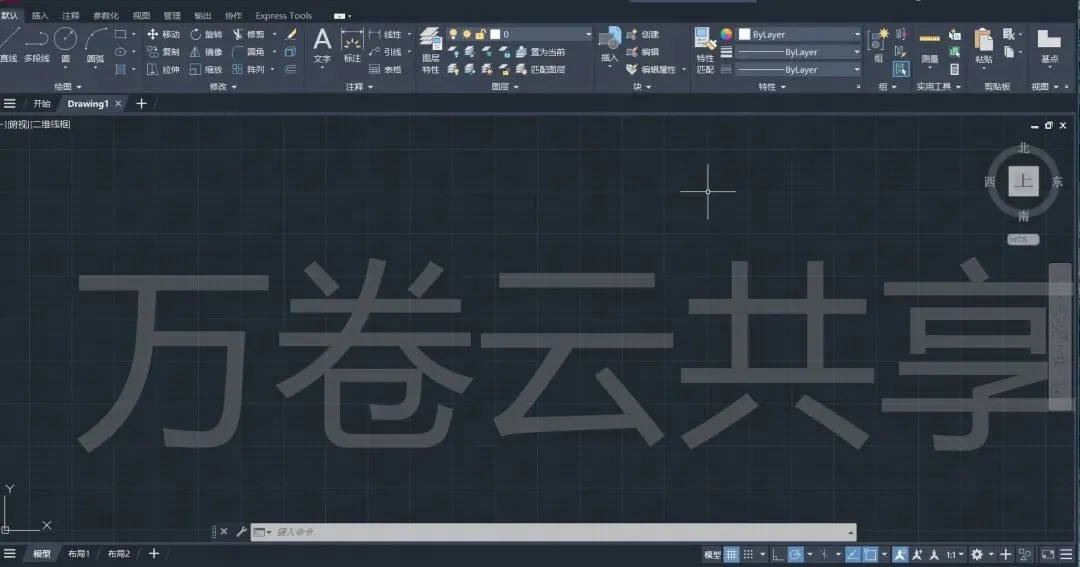Viewport: 1080px width, 567px height.
Task: Toggle snap mode dotted-grid icon
Action: (748, 554)
